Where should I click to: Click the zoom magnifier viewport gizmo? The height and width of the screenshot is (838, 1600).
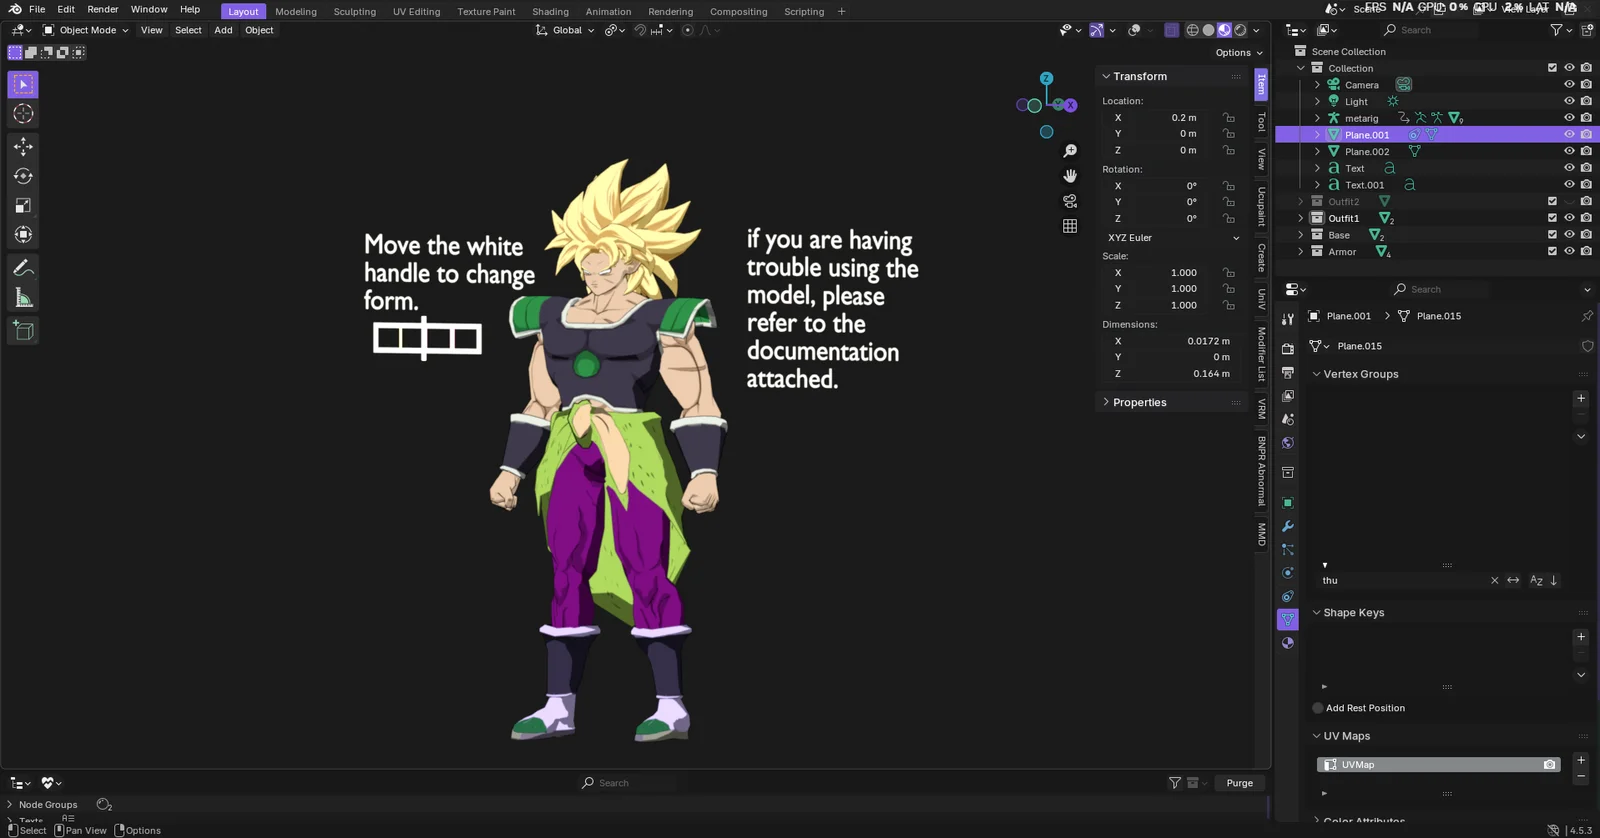1070,151
